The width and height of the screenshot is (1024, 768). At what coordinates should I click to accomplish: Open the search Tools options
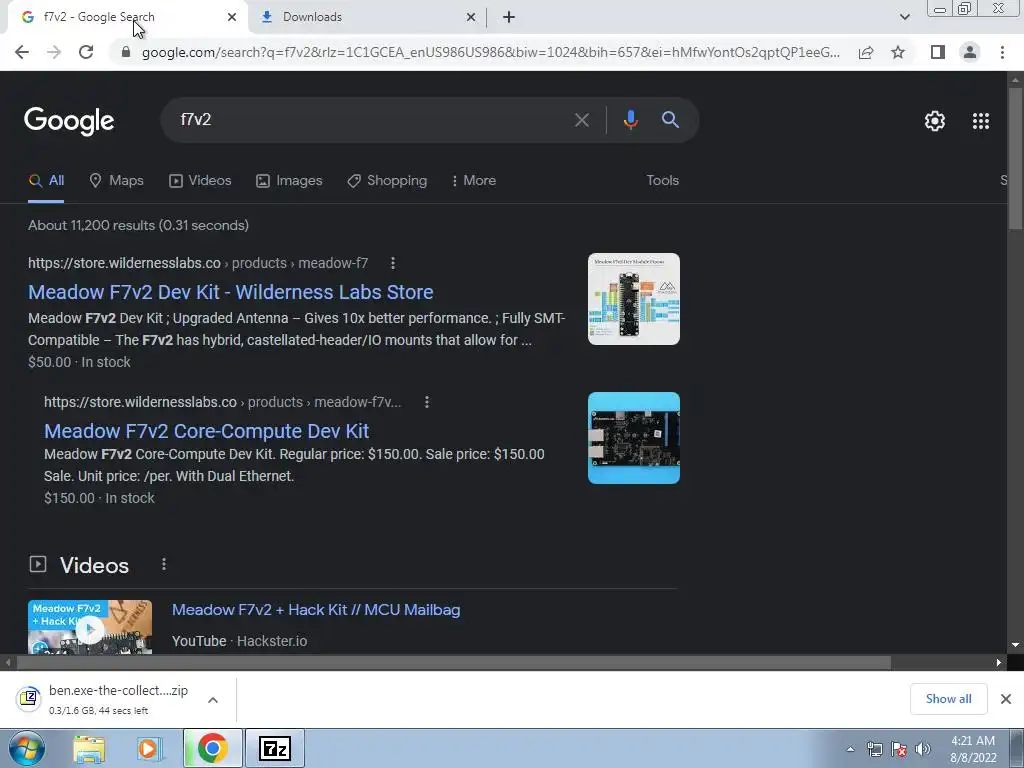coord(662,180)
